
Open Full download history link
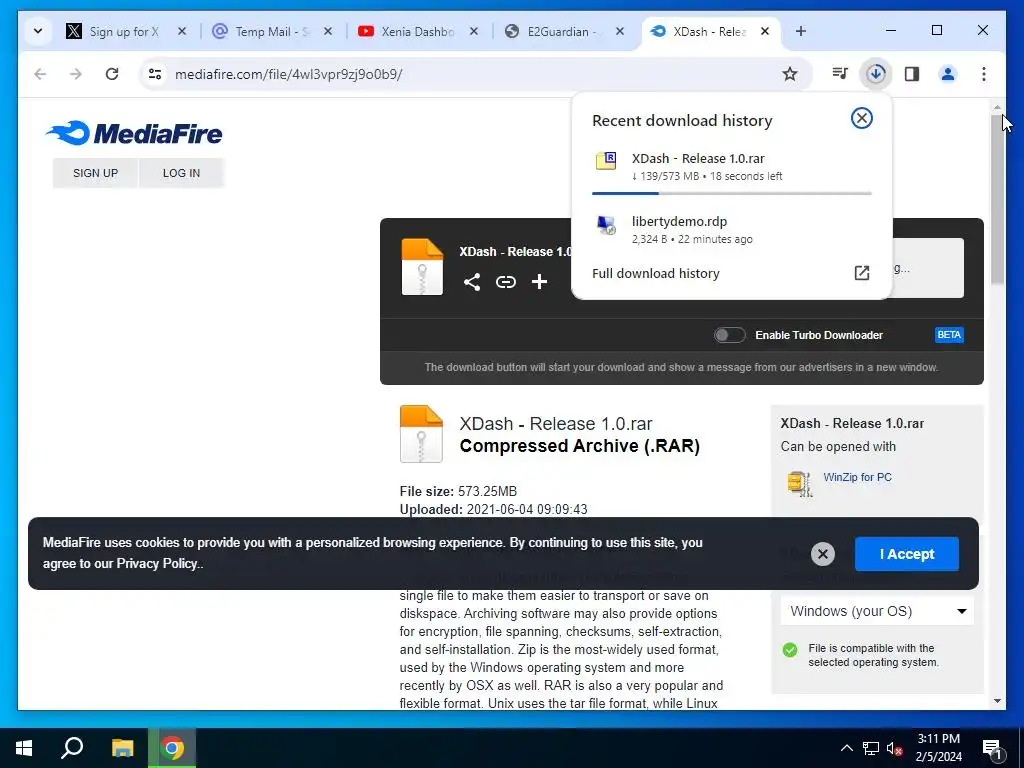(656, 274)
